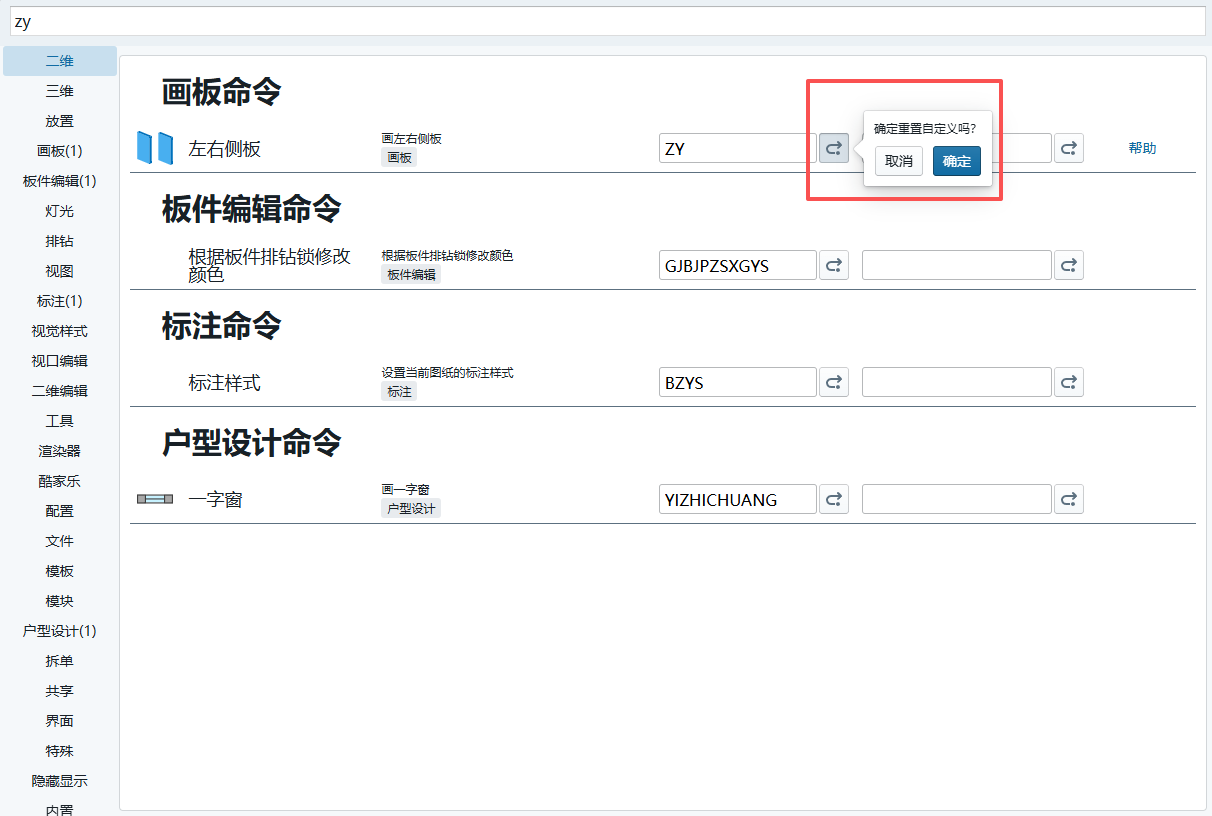Click the search box containing zy
The image size is (1212, 816).
[606, 21]
